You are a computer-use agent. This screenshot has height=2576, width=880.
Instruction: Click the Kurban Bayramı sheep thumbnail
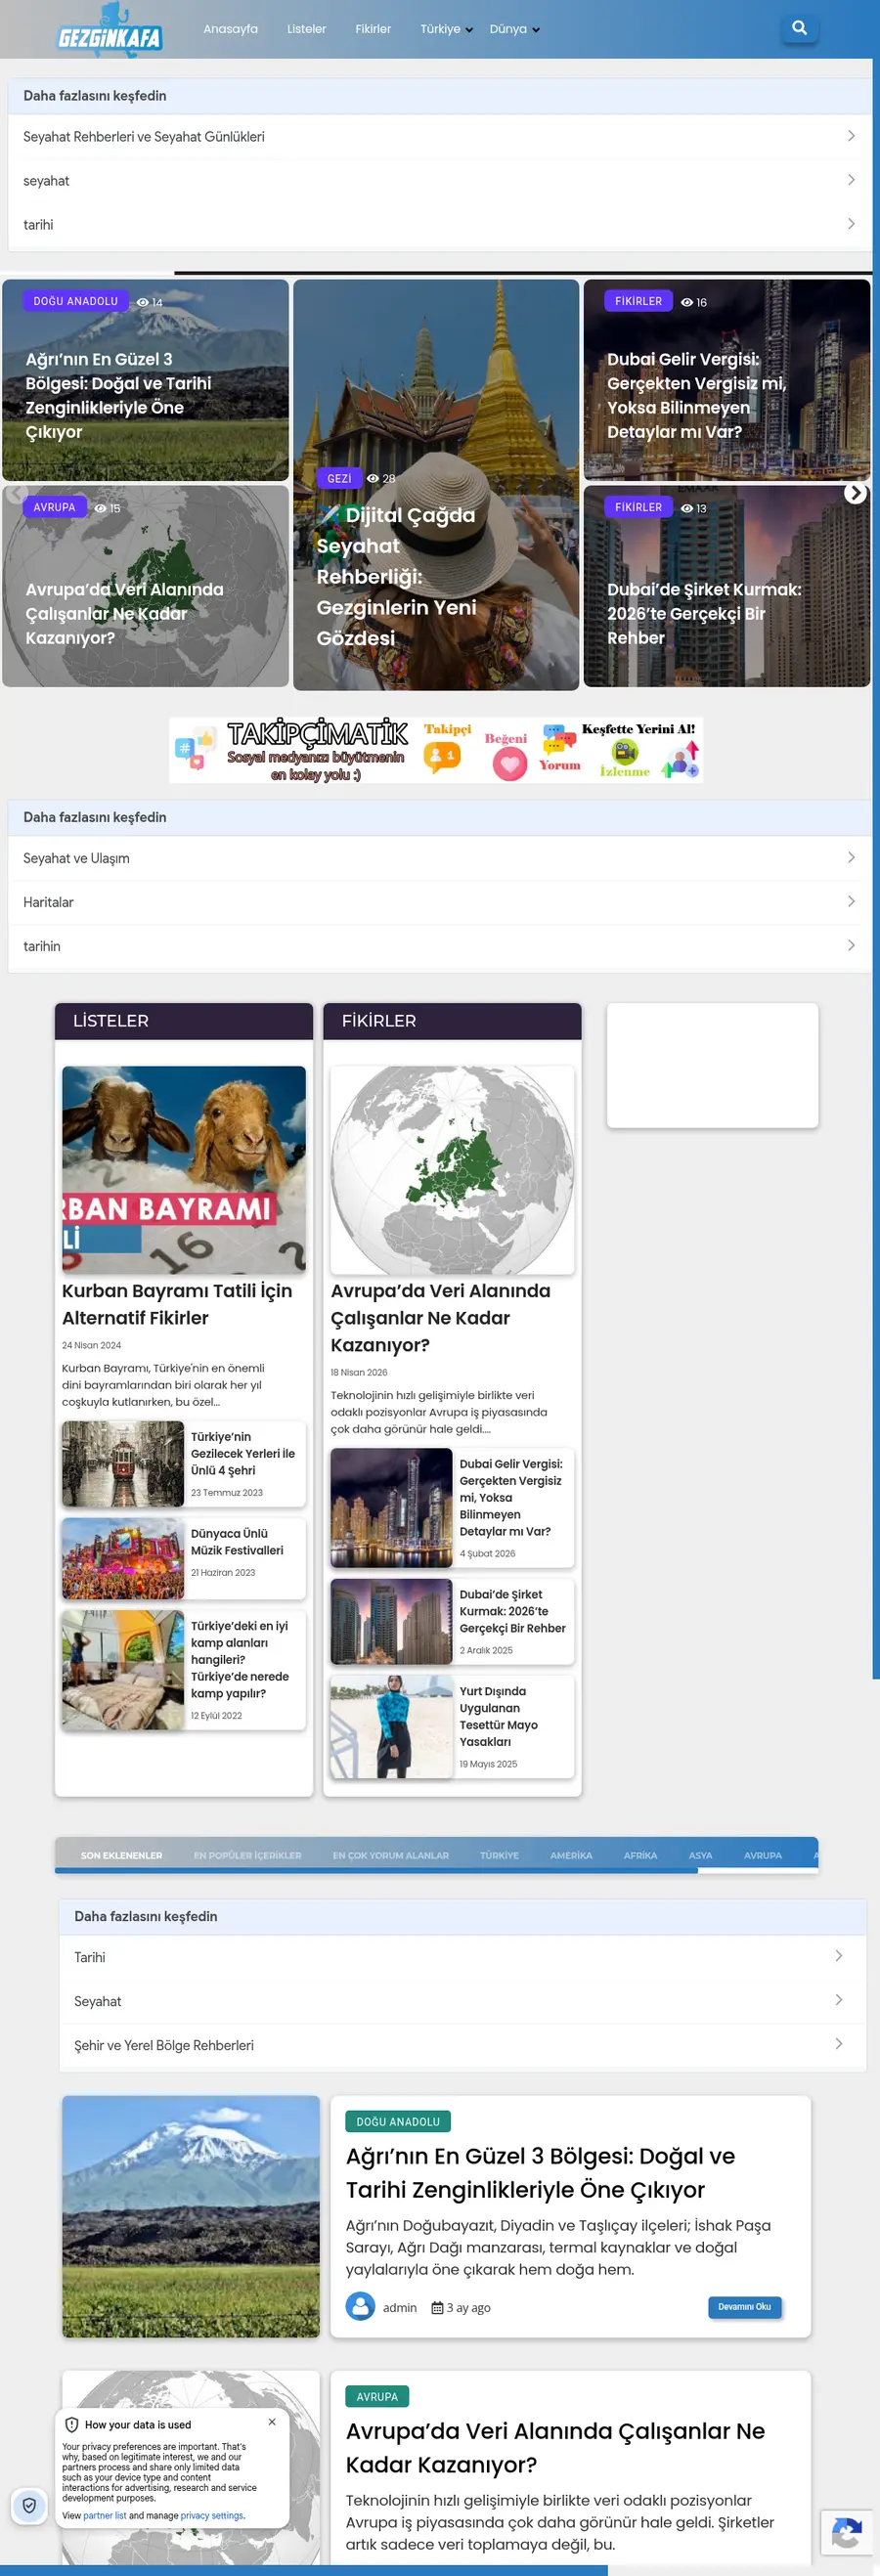coord(184,1169)
